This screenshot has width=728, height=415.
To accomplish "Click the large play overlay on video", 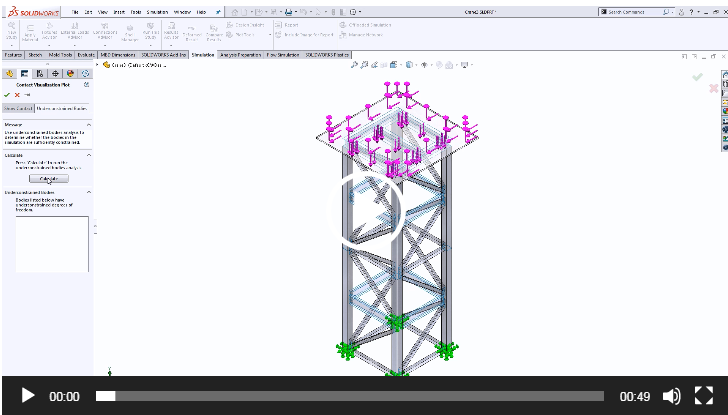I will pos(364,208).
